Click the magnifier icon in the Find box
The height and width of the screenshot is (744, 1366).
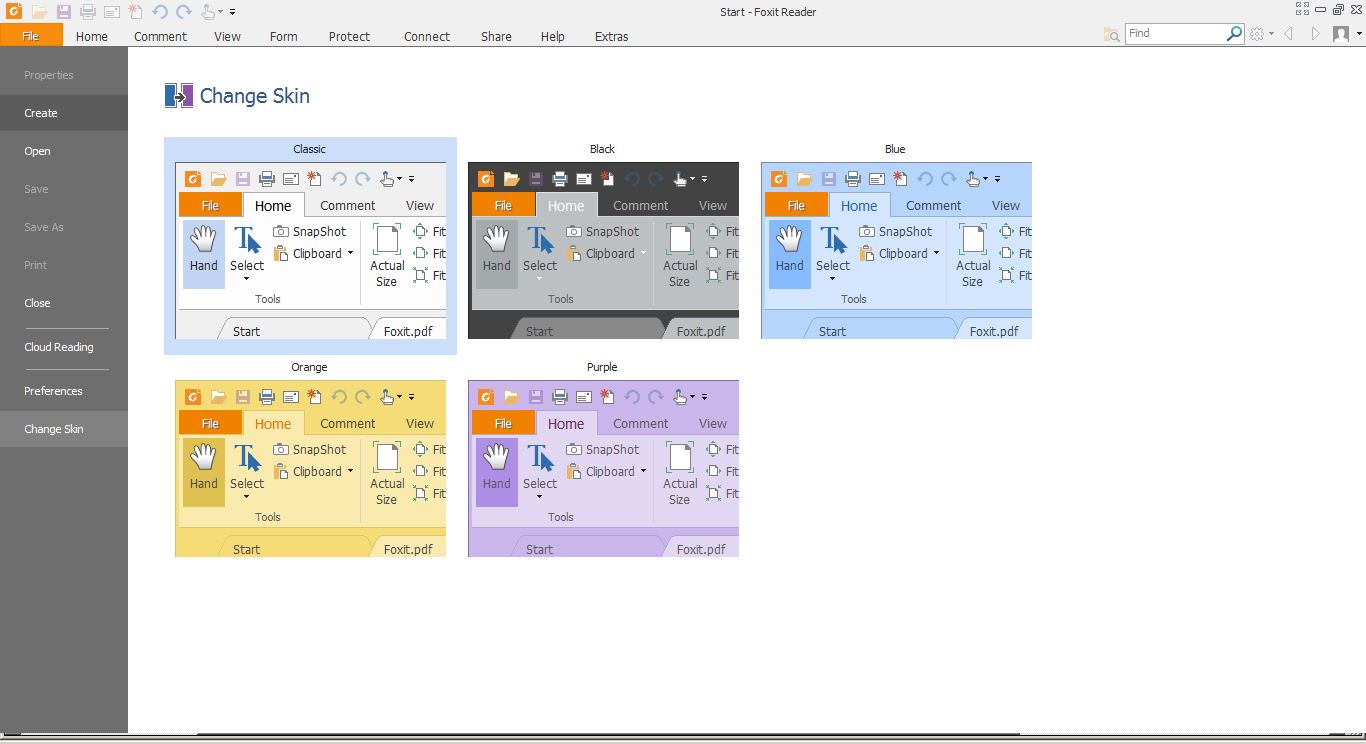pos(1234,33)
